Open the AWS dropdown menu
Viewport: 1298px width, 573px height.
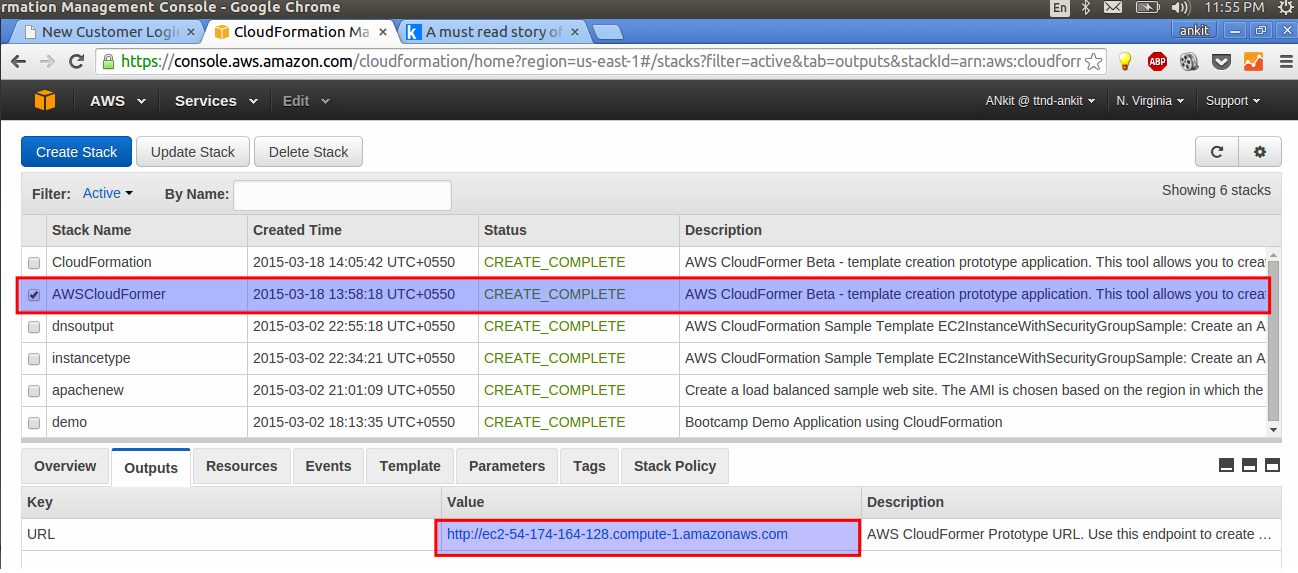click(118, 101)
